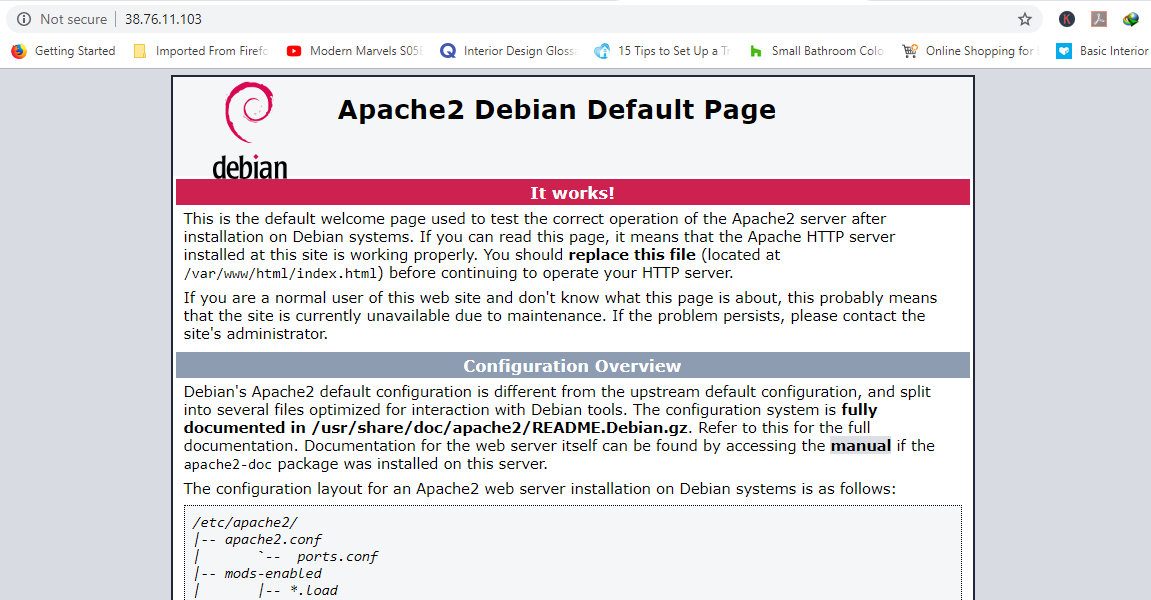Image resolution: width=1151 pixels, height=600 pixels.
Task: Click 'Not secure' text in address bar
Action: pyautogui.click(x=73, y=19)
